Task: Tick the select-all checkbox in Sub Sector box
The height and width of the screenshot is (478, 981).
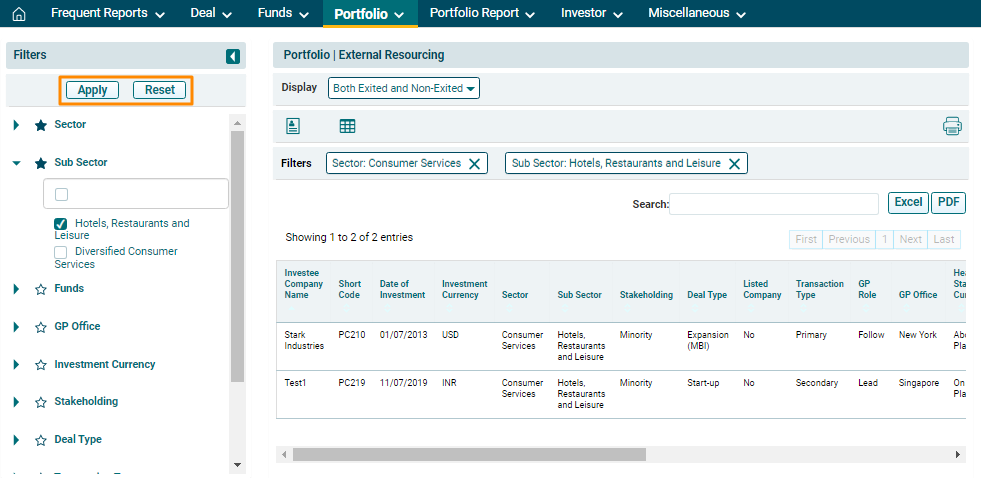Action: tap(62, 194)
